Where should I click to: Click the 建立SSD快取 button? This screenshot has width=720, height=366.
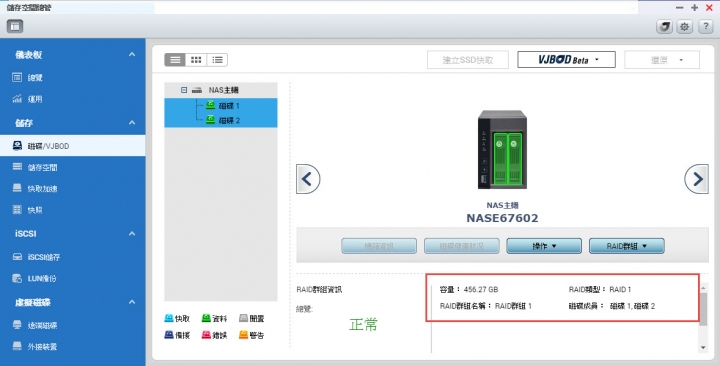[x=468, y=60]
